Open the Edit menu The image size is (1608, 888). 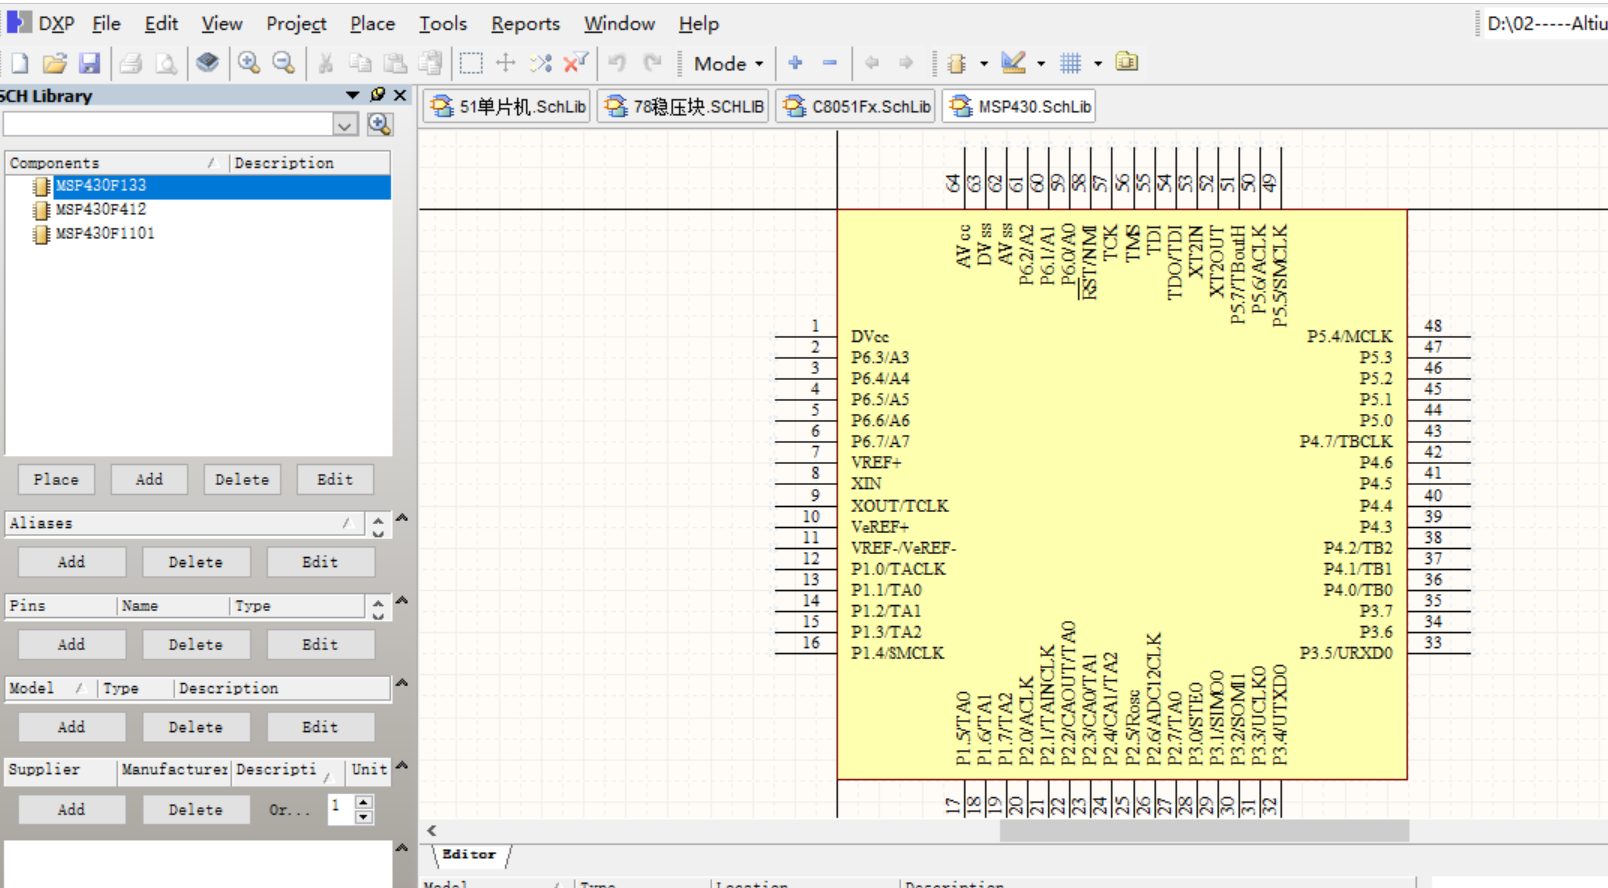(161, 23)
